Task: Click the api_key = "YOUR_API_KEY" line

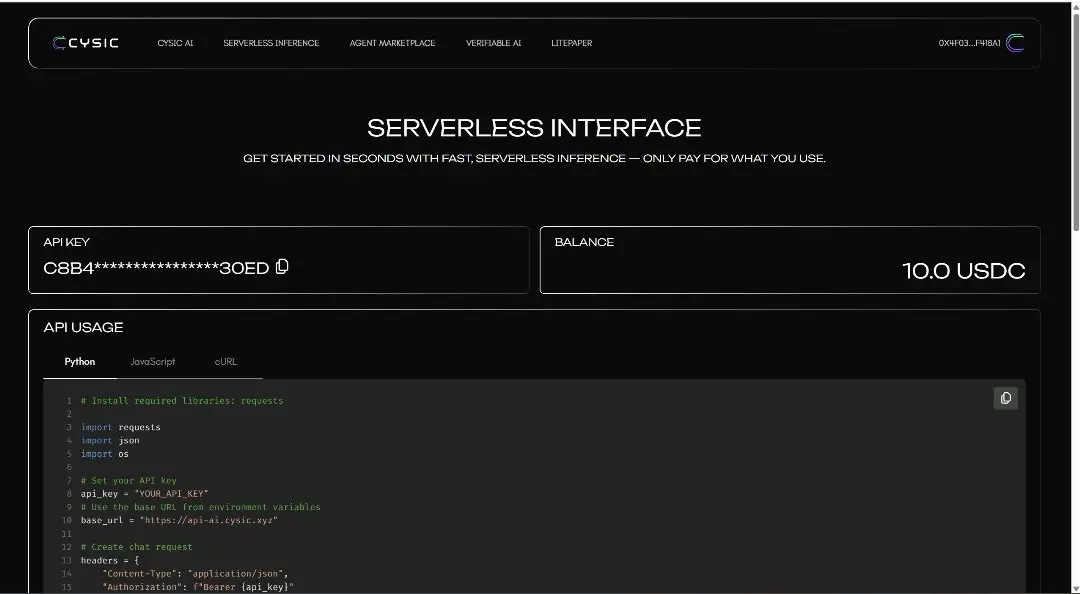Action: 145,493
